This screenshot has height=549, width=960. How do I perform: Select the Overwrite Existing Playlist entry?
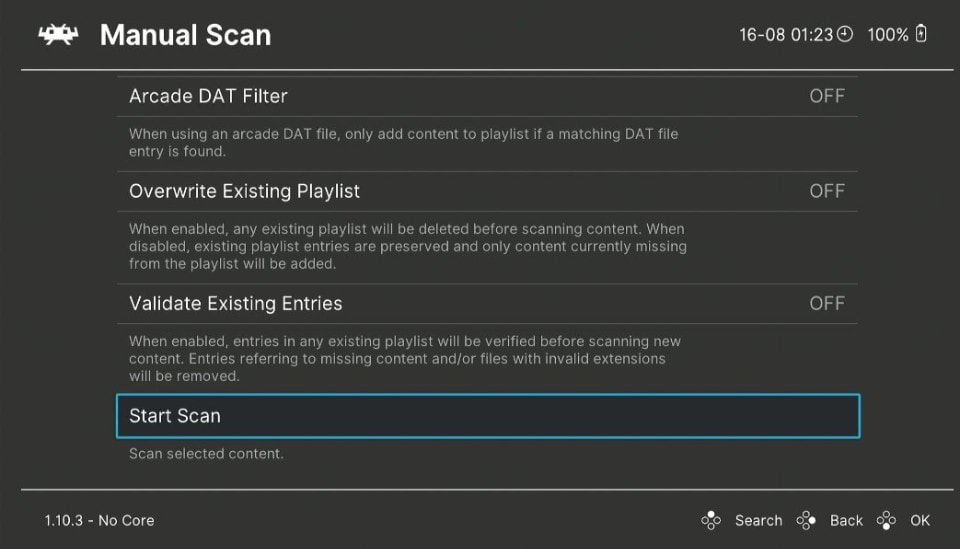(x=487, y=192)
